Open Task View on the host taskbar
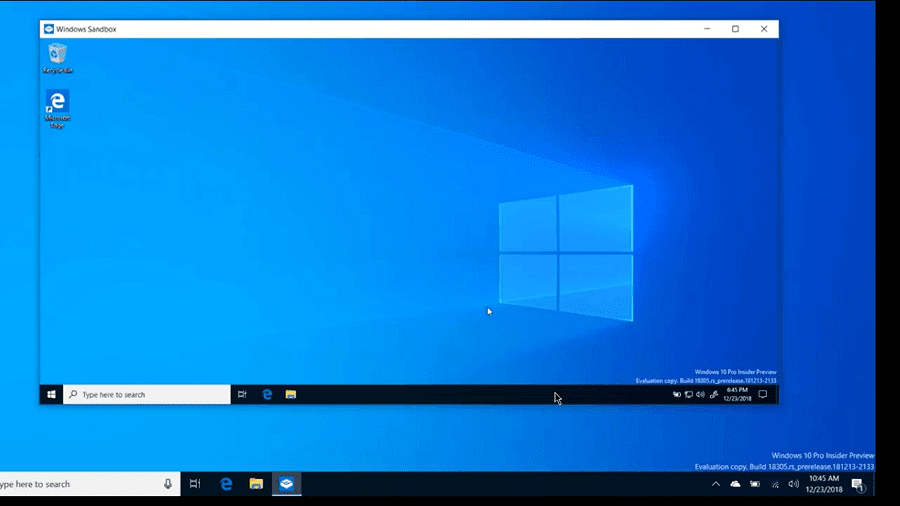This screenshot has height=506, width=900. [195, 484]
